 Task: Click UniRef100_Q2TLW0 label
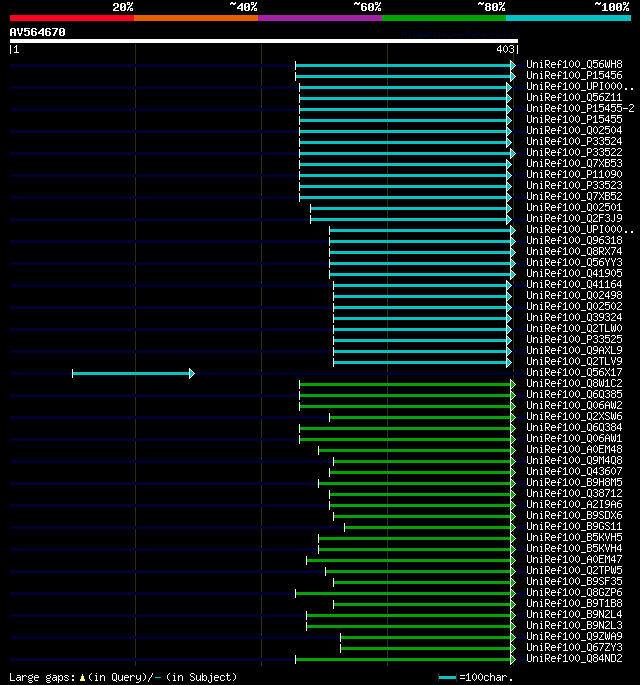[x=574, y=328]
